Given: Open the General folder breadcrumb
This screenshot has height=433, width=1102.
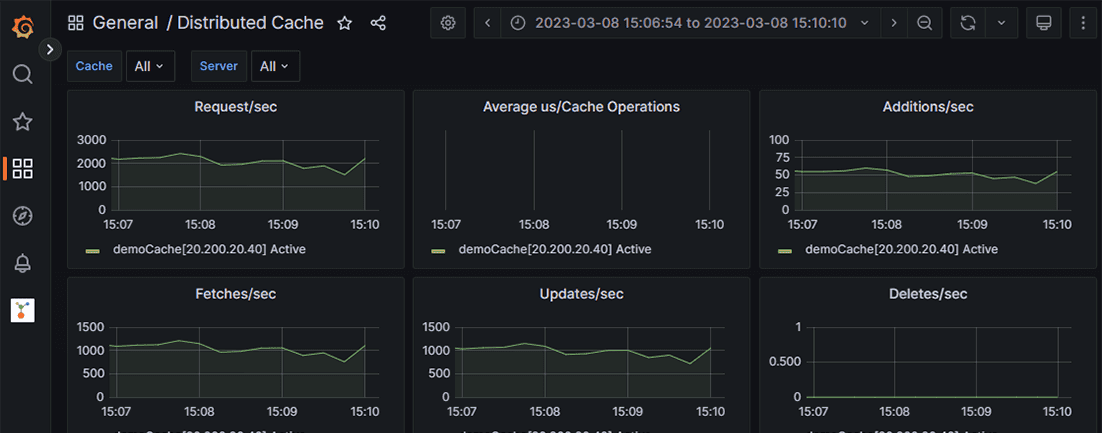Looking at the screenshot, I should pos(126,23).
